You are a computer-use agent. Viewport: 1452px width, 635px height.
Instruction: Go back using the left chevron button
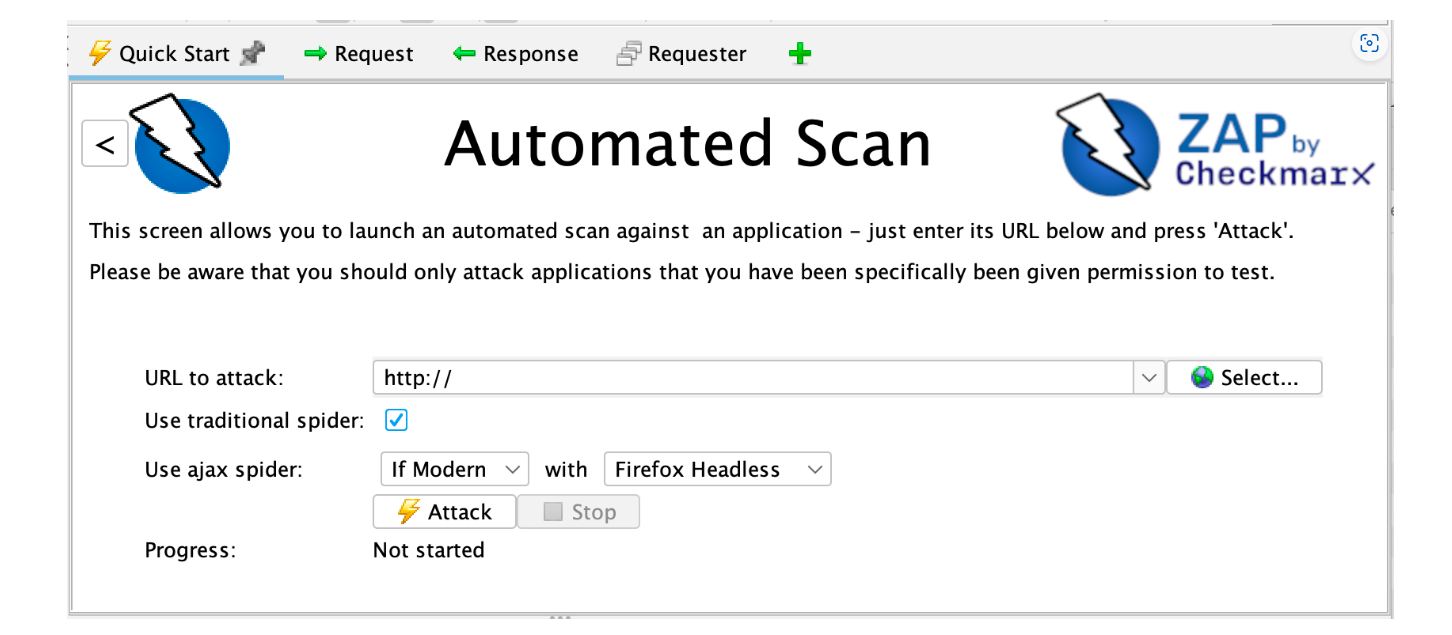(x=105, y=144)
